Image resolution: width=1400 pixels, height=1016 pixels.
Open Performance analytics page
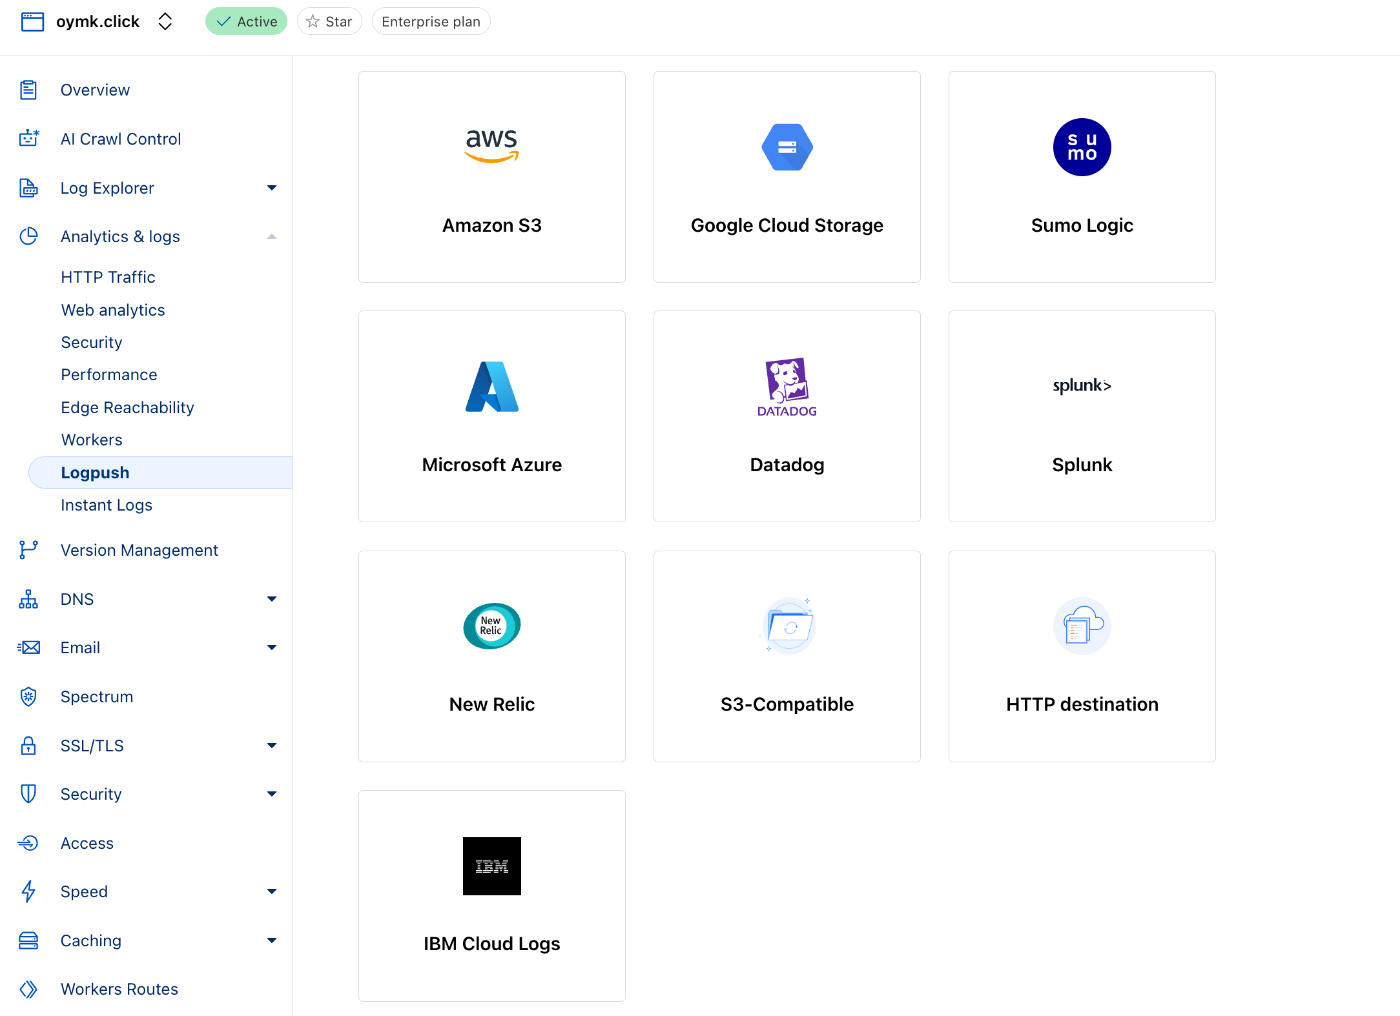(109, 375)
